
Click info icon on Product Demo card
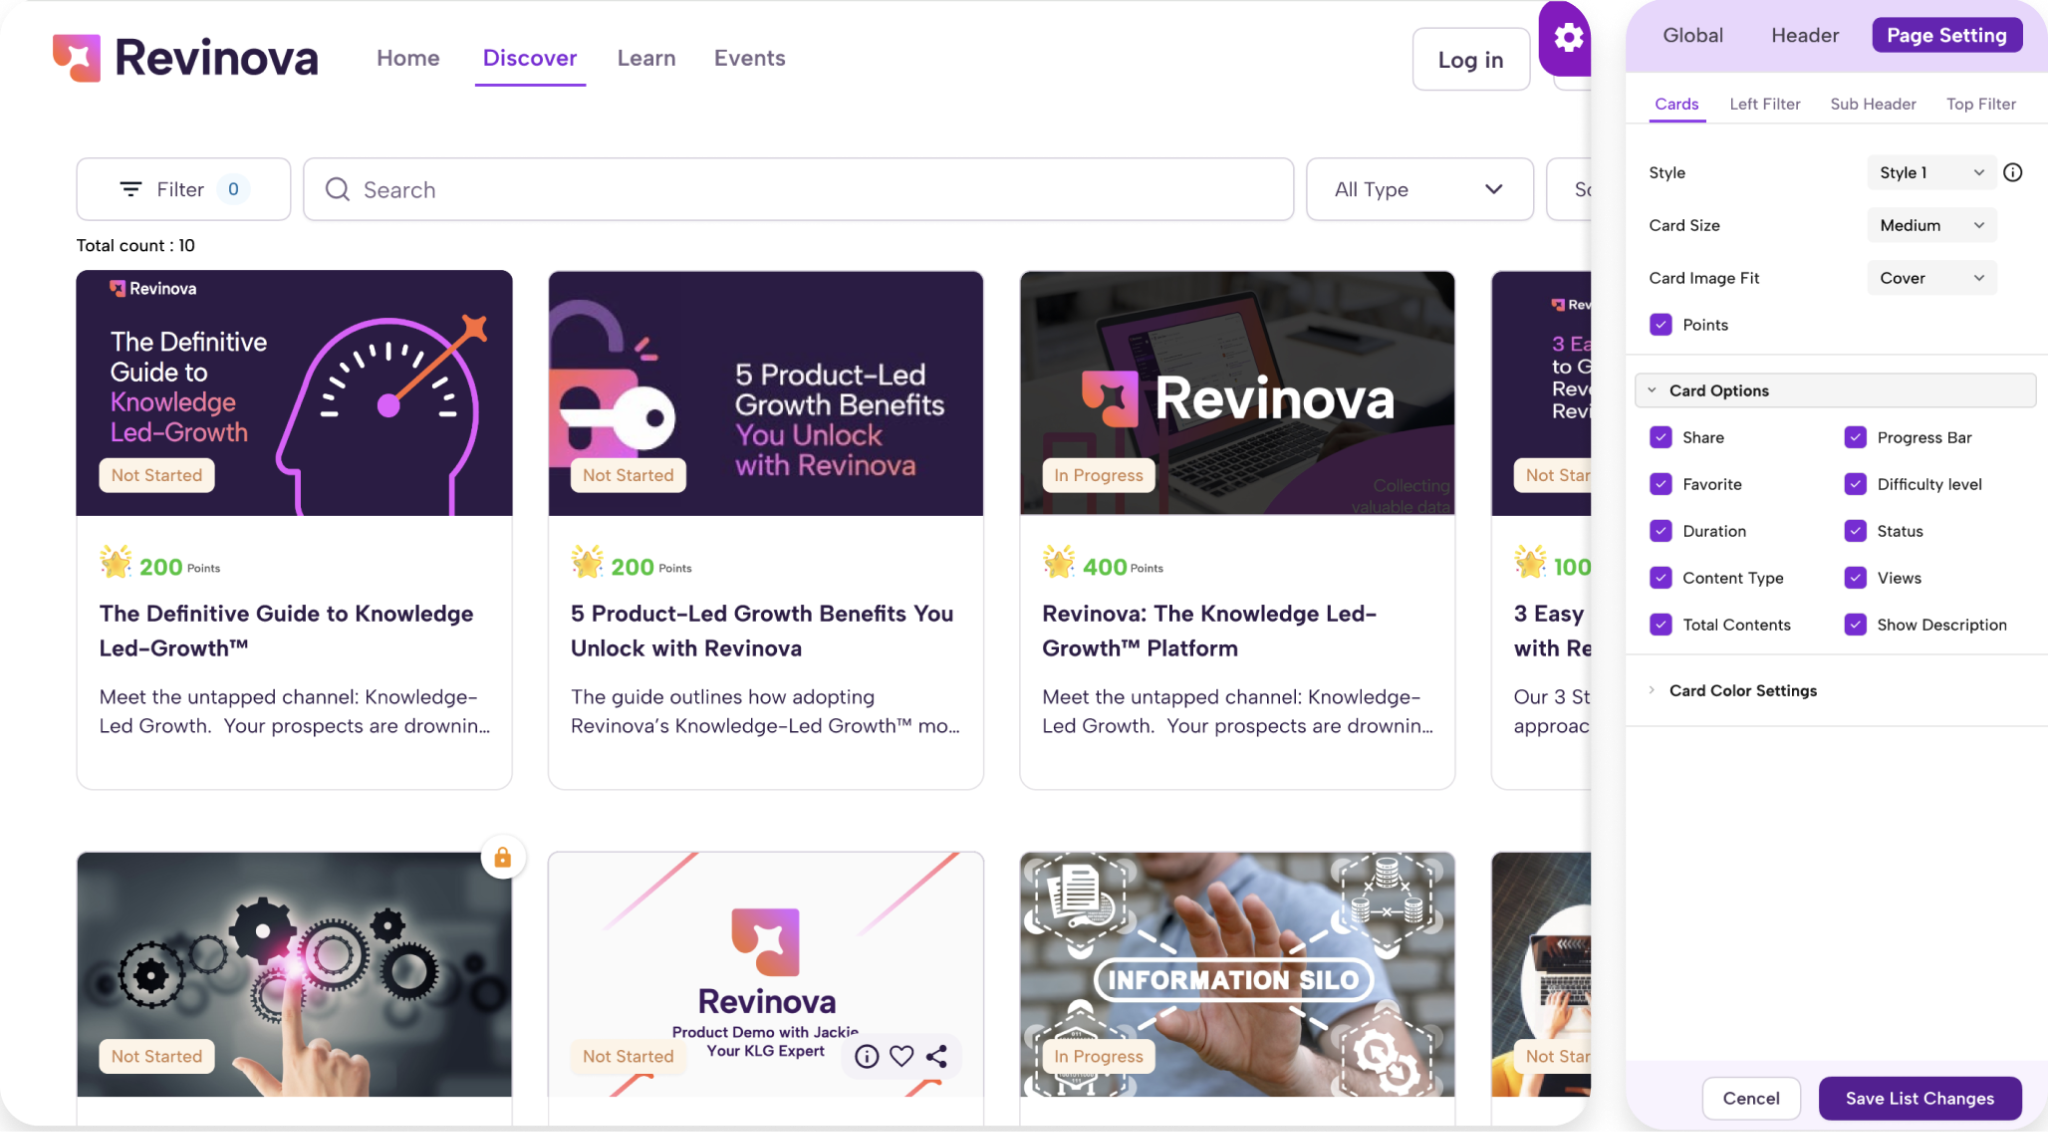(867, 1056)
